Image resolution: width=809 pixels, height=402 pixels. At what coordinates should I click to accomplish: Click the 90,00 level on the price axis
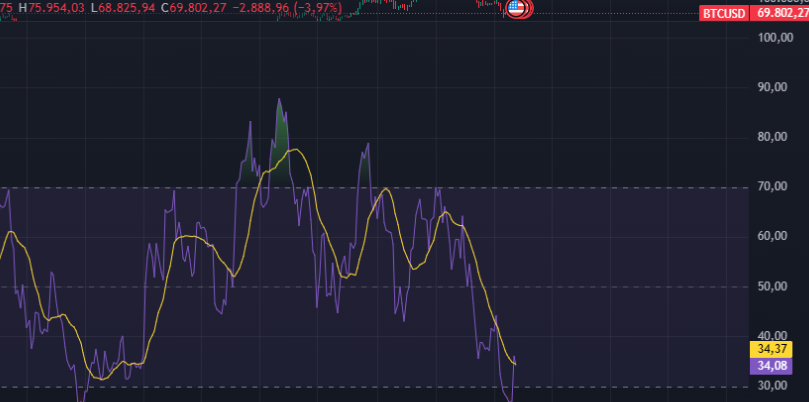[x=775, y=87]
